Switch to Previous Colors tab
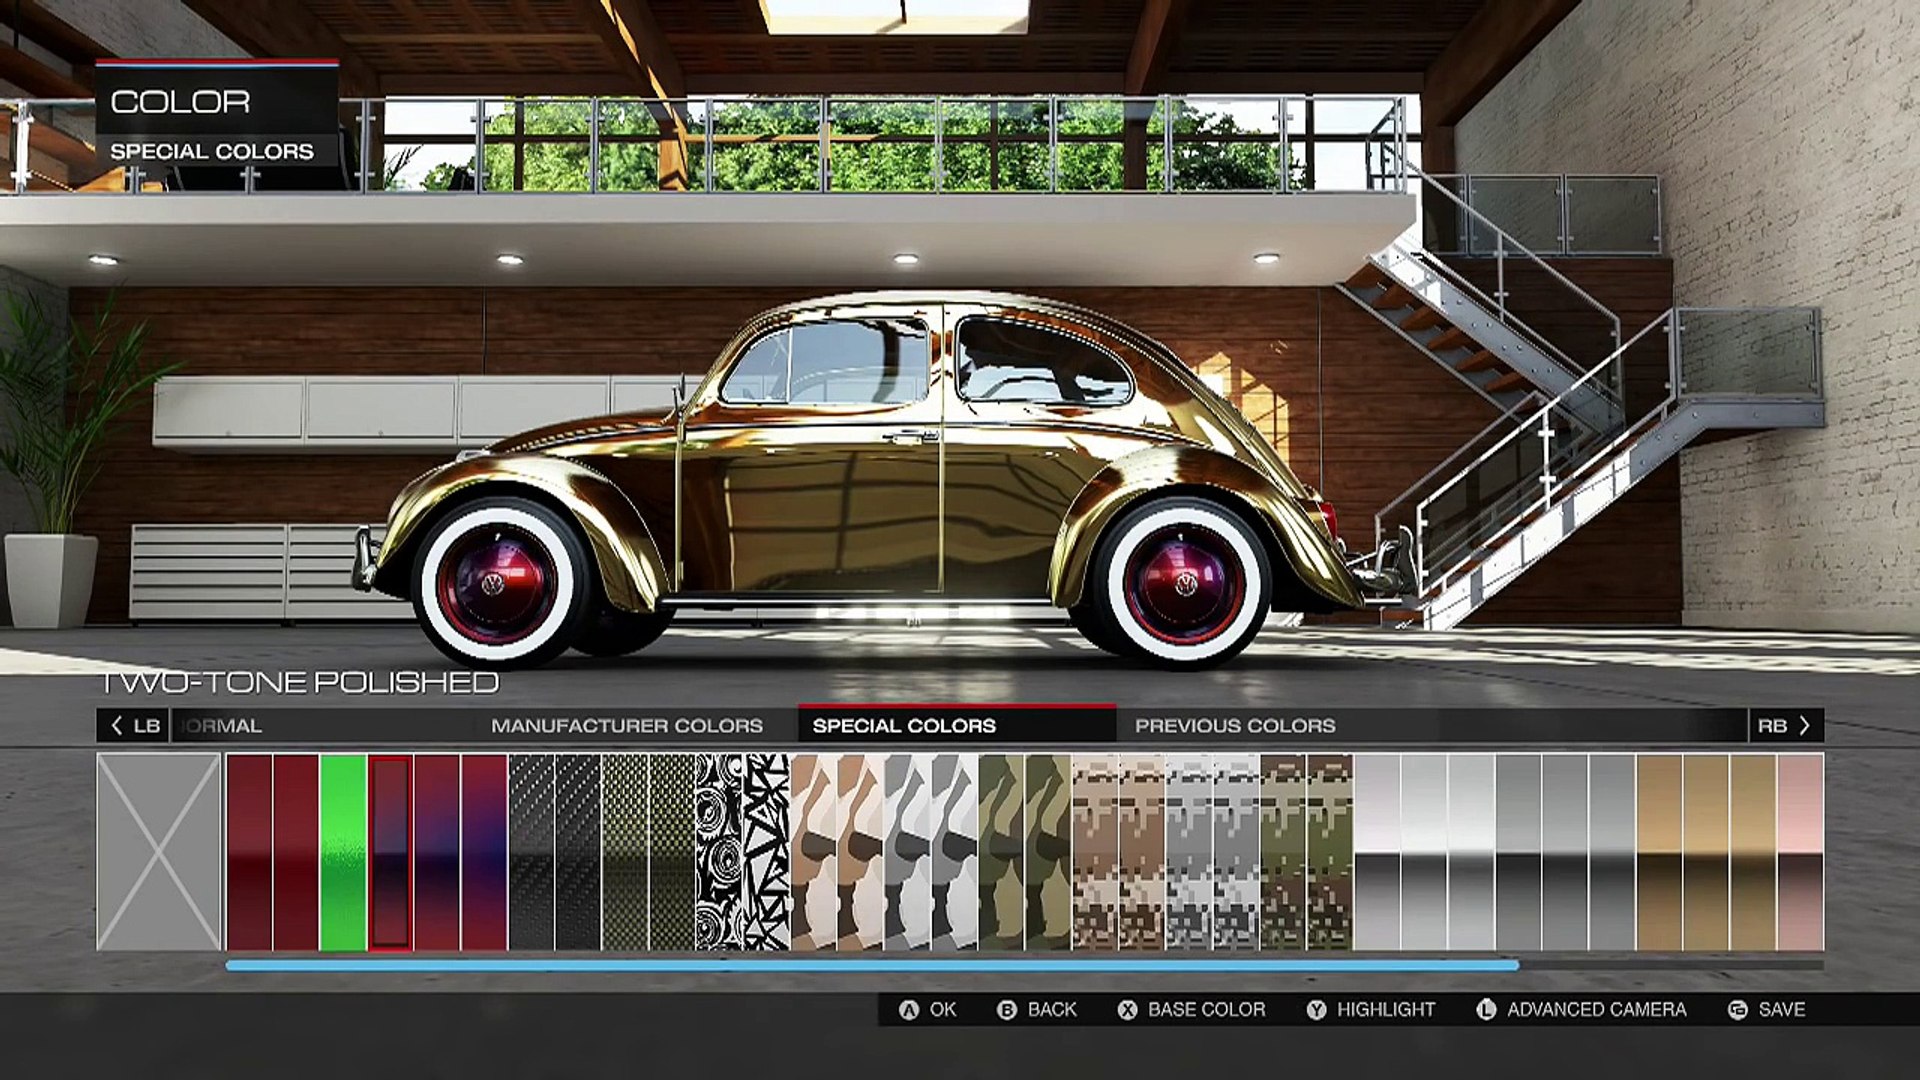Image resolution: width=1920 pixels, height=1080 pixels. [1234, 726]
